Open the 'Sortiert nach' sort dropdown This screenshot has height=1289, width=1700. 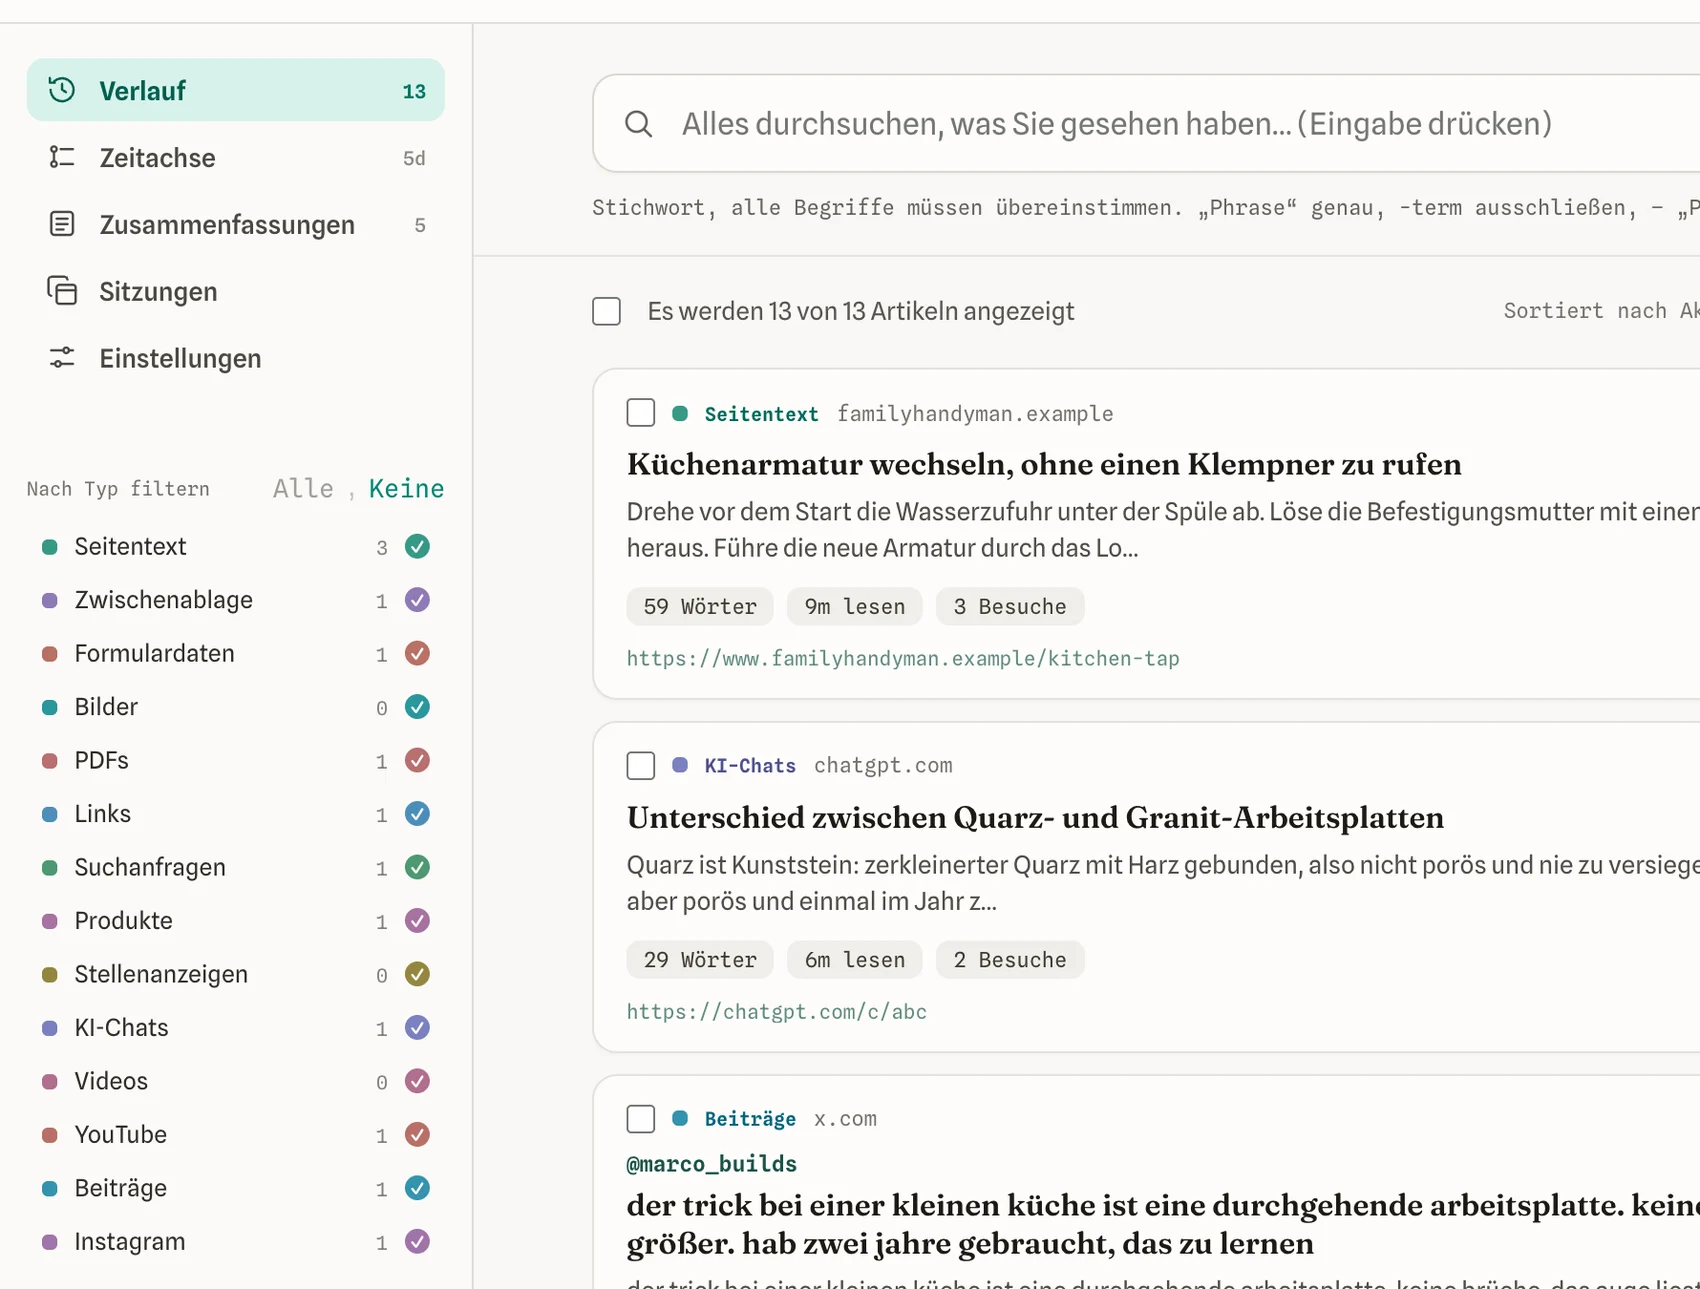(1600, 311)
